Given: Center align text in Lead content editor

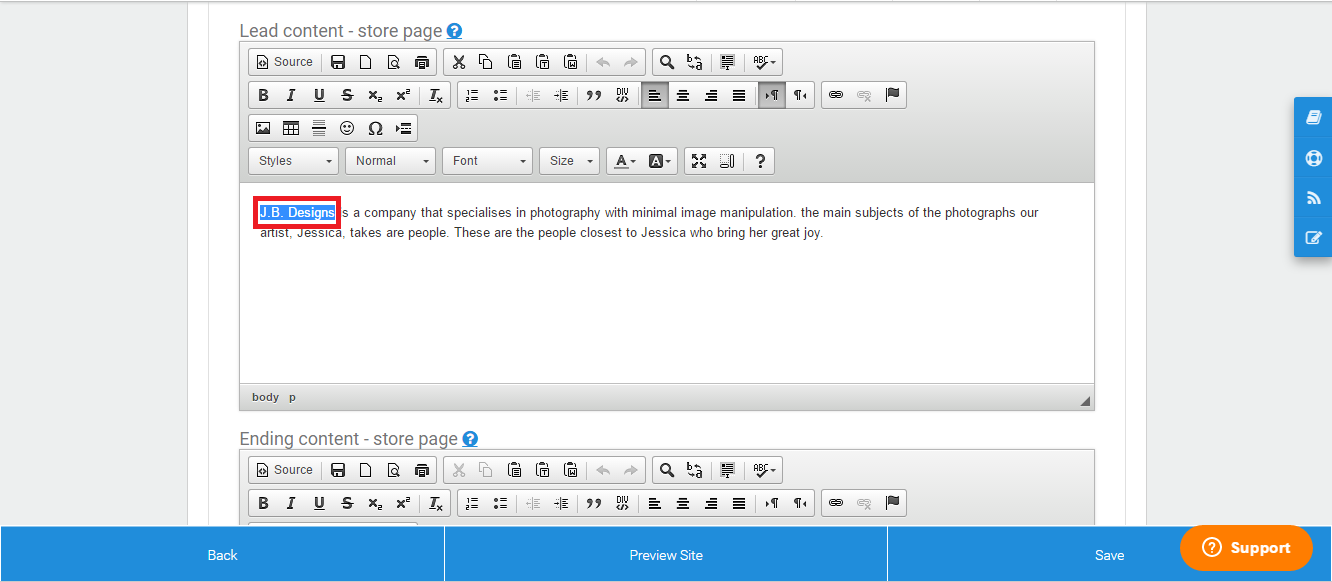Looking at the screenshot, I should pos(683,96).
